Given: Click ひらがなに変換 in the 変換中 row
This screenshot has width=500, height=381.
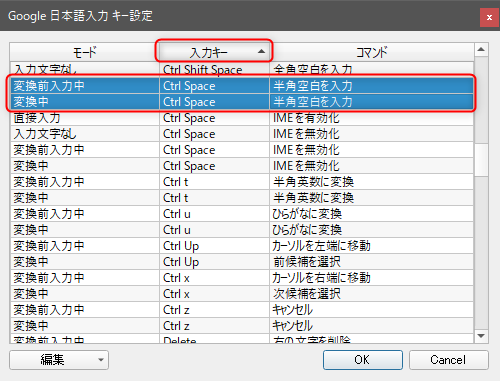Looking at the screenshot, I should (371, 230).
